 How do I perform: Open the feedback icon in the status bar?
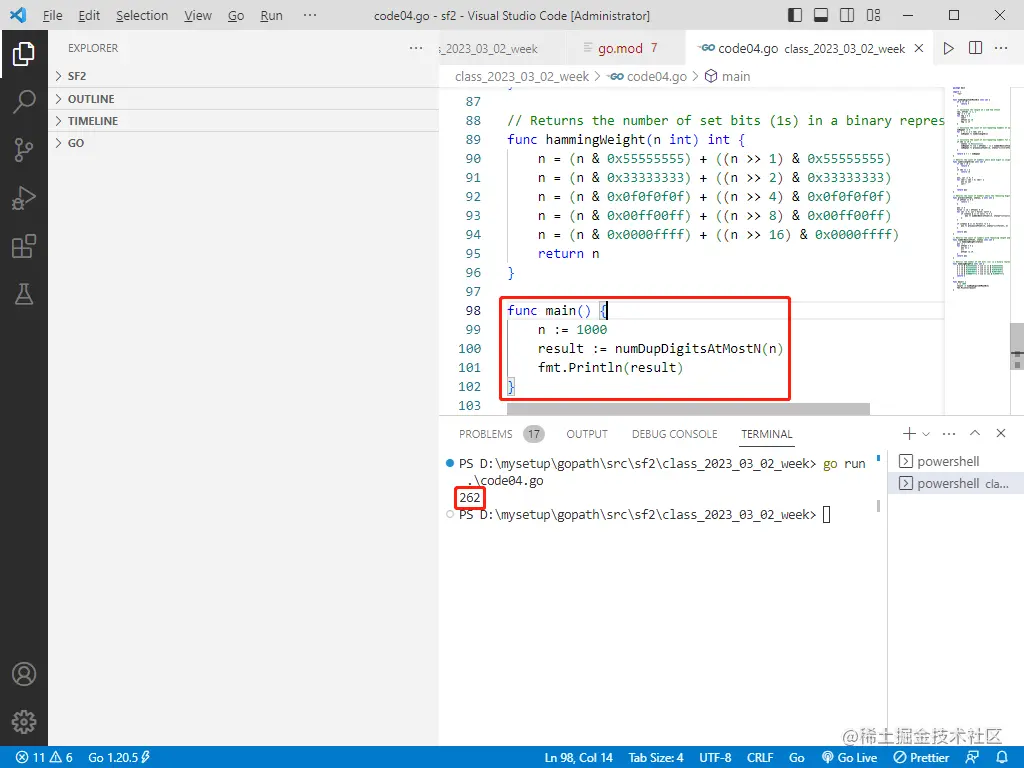coord(972,758)
